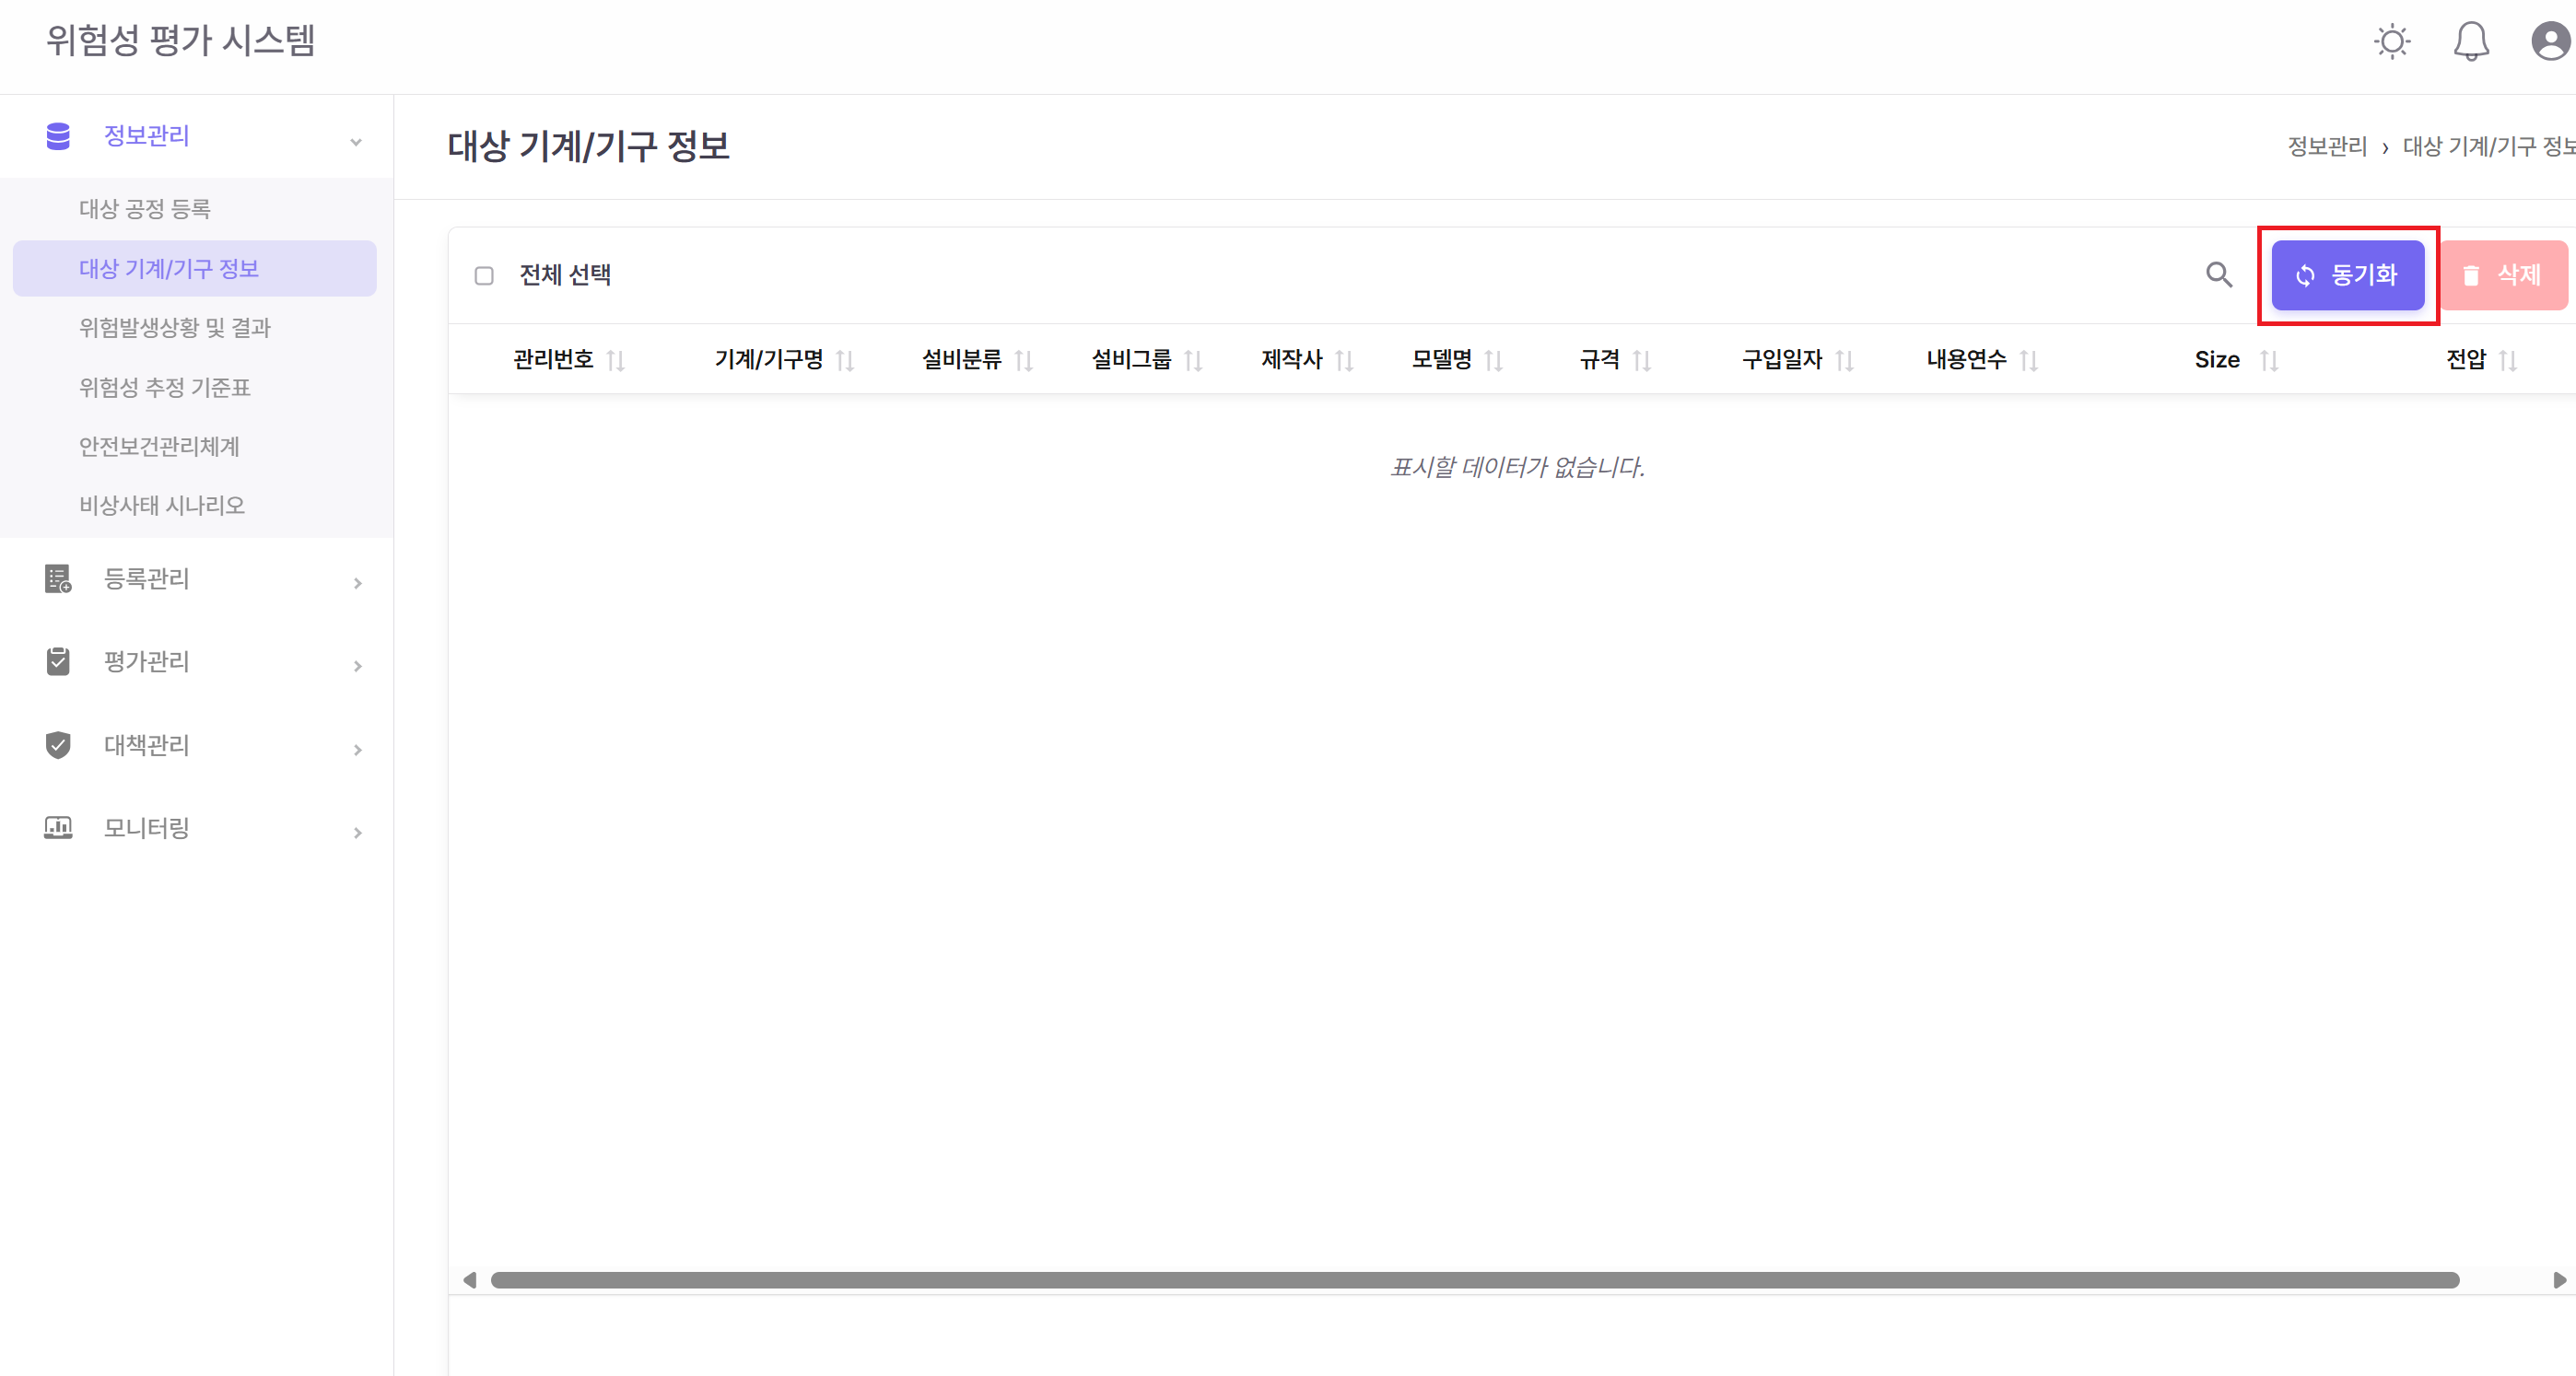Click the 모니터링 monitor icon
The image size is (2576, 1376).
(57, 827)
